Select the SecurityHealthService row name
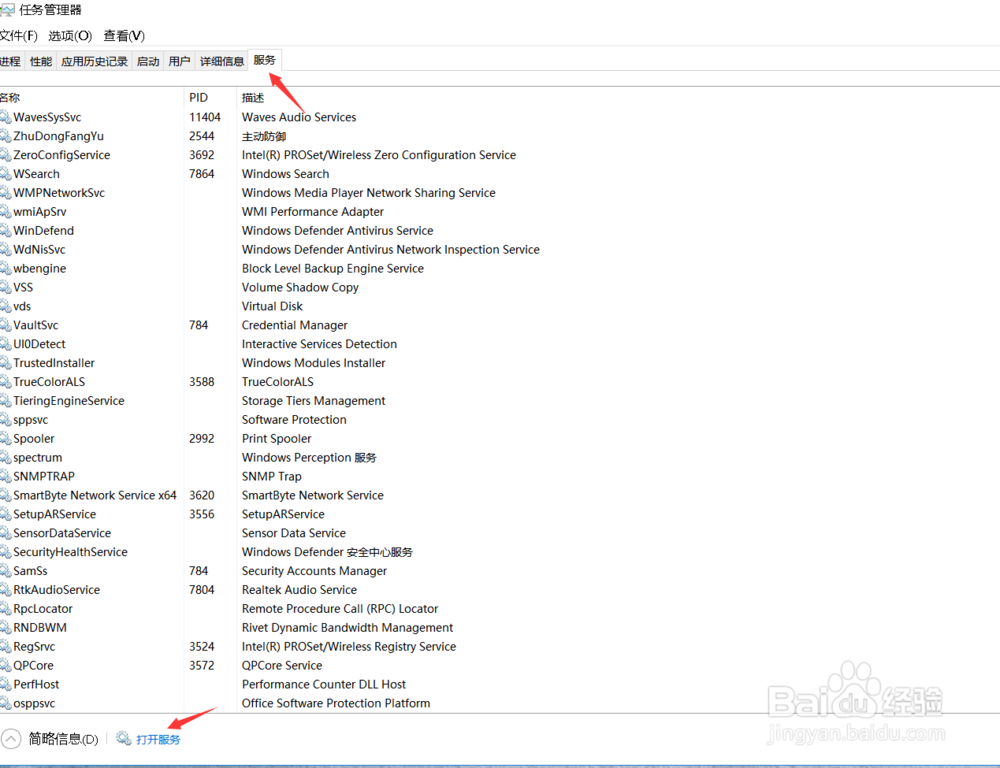 click(70, 552)
